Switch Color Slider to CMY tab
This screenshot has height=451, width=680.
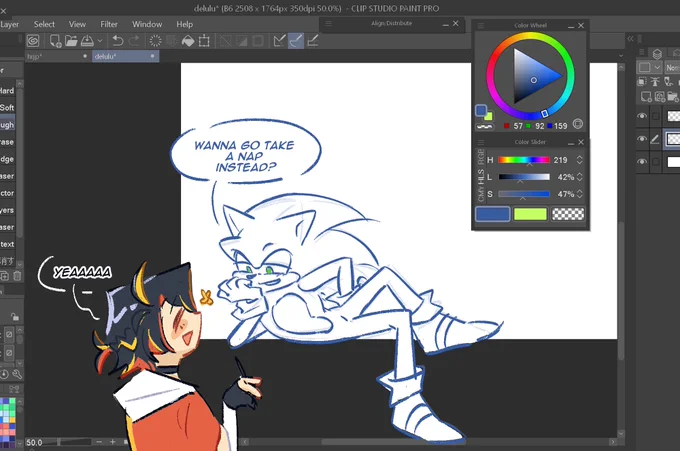point(481,194)
